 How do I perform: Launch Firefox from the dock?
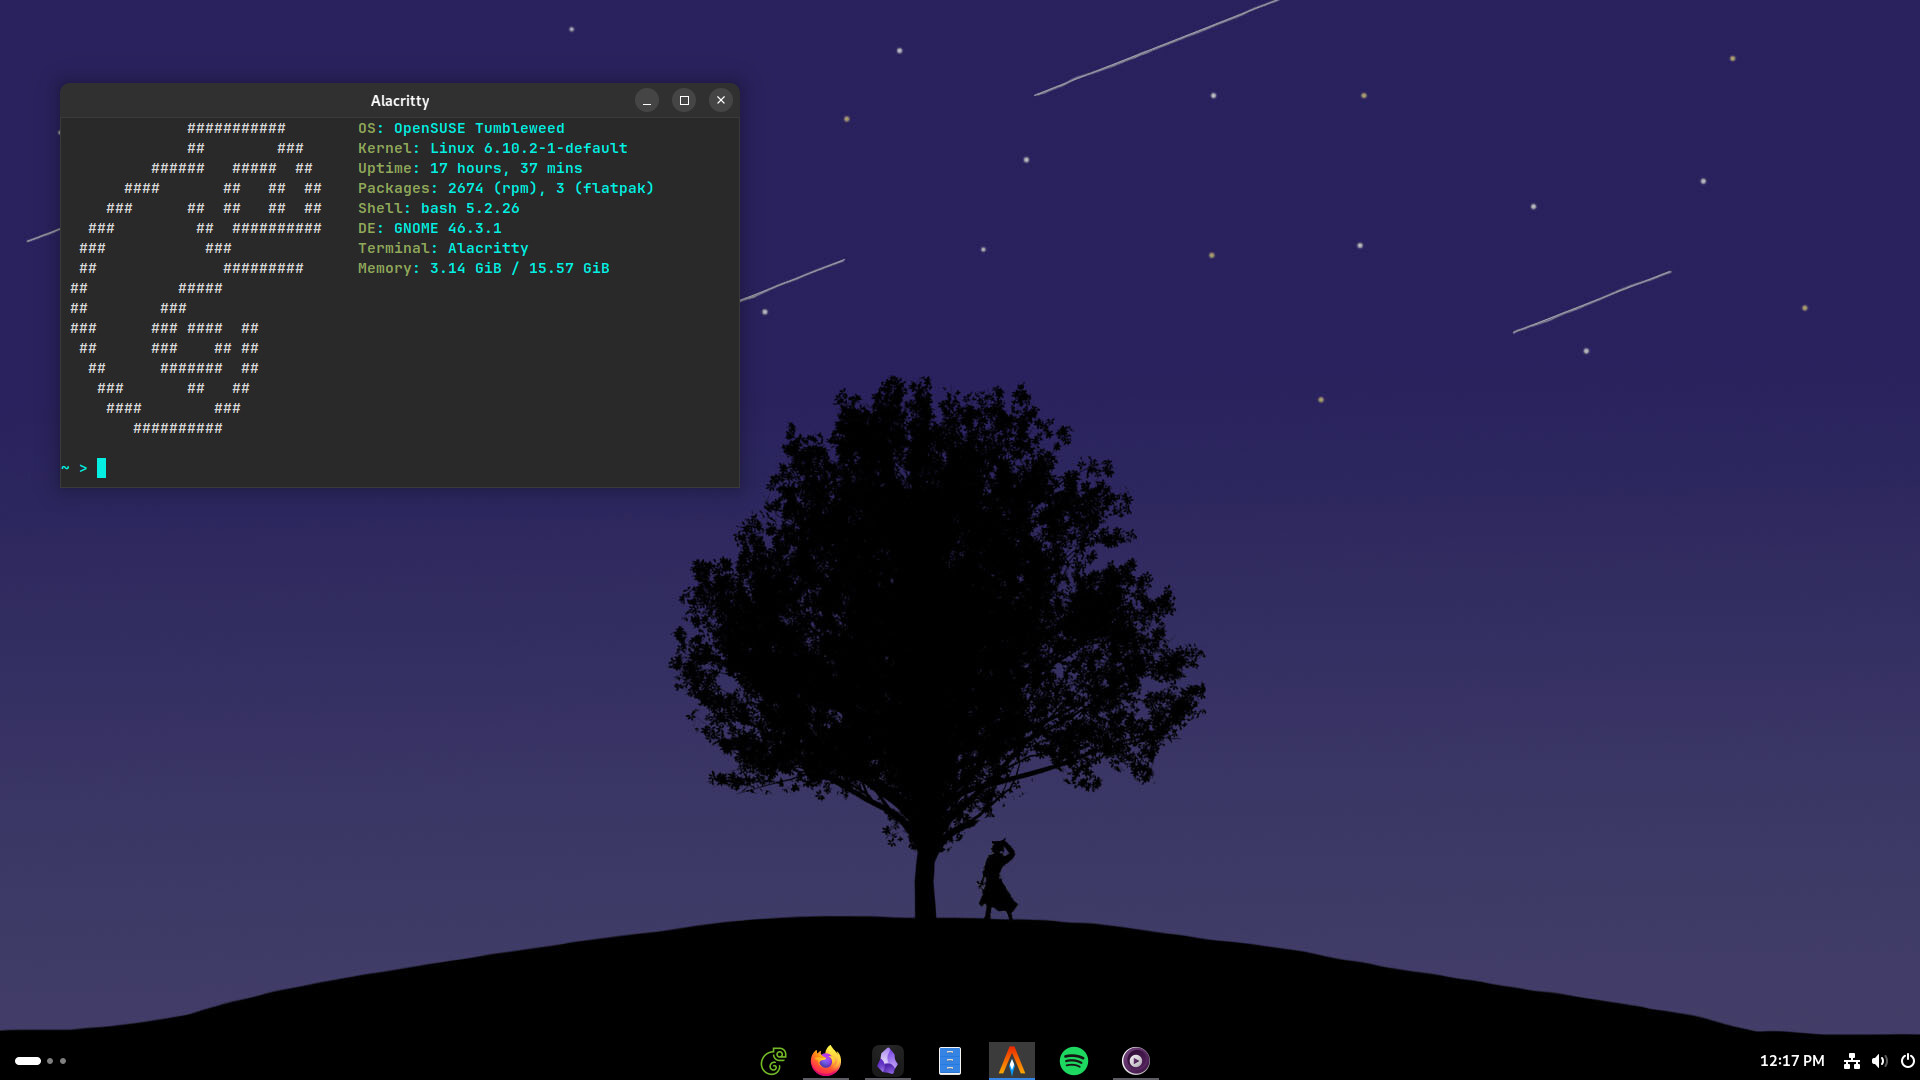click(826, 1061)
